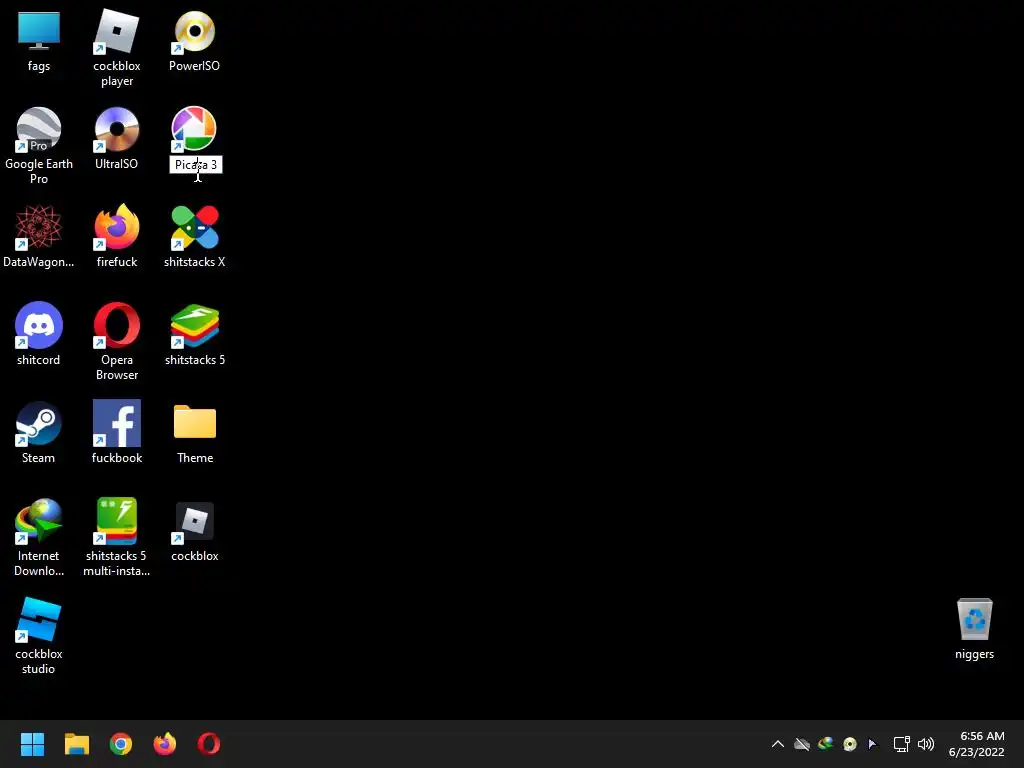Click the Internet Download Manager tray icon
Screen dimensions: 1024x768
[825, 744]
